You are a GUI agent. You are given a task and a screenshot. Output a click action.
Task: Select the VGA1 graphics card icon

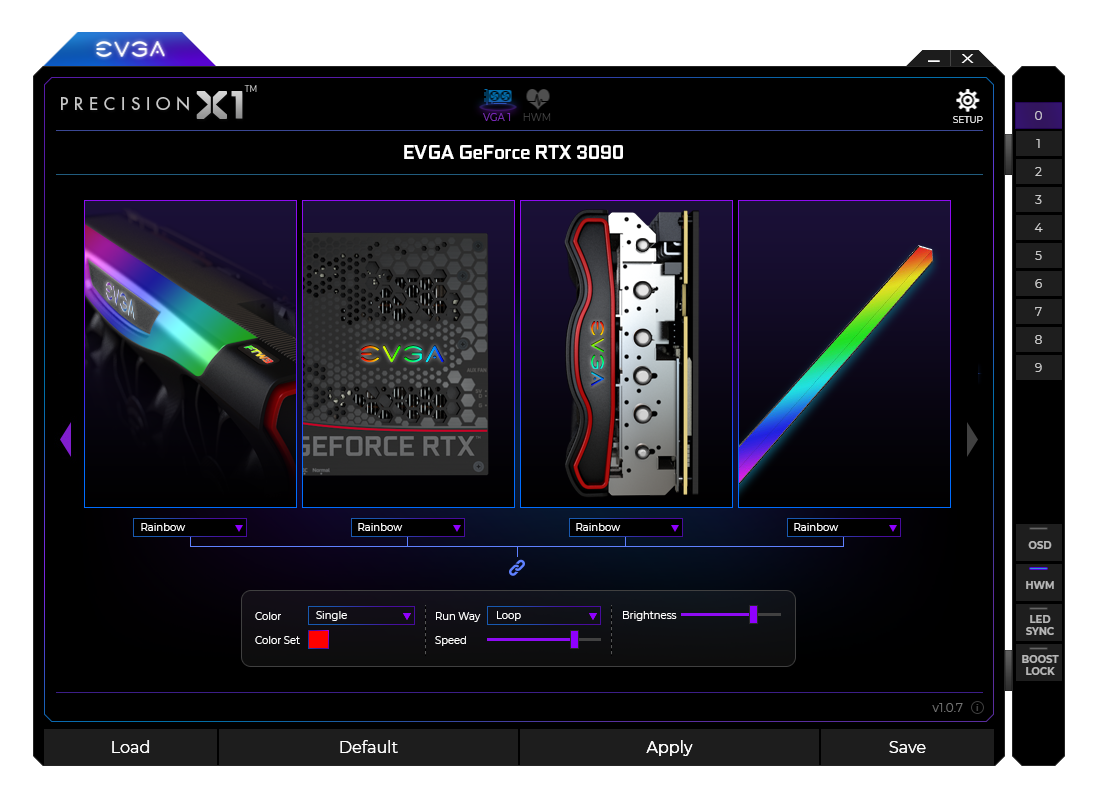tap(497, 105)
